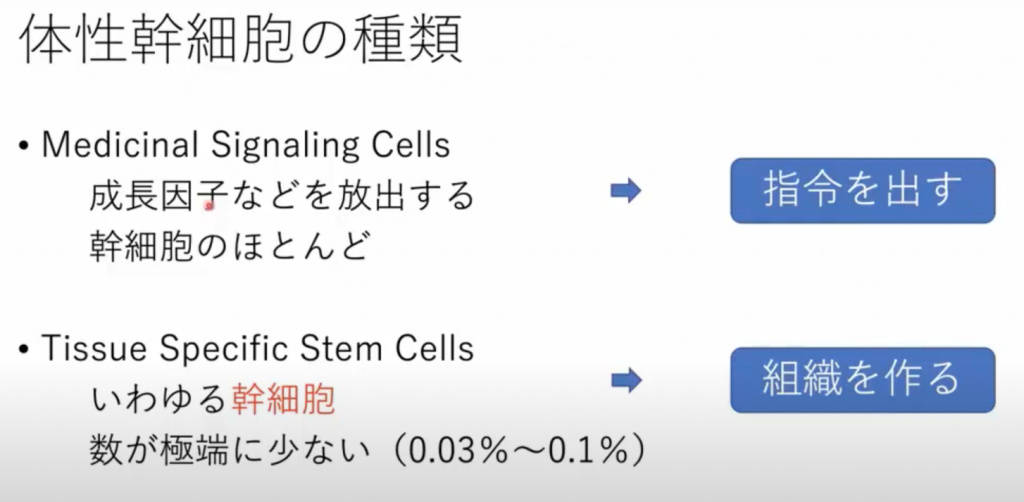The image size is (1024, 502).
Task: Click the word Medicinal in the first bullet
Action: [x=122, y=146]
